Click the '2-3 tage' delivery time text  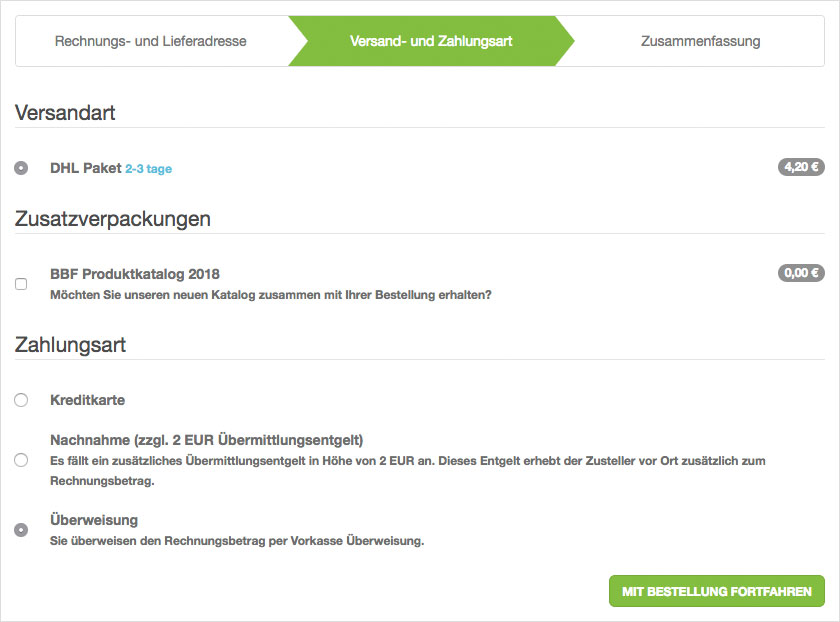148,169
